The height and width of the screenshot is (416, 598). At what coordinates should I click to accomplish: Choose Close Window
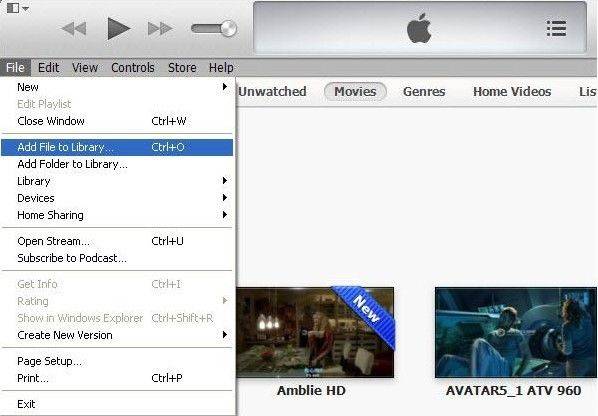(117, 121)
